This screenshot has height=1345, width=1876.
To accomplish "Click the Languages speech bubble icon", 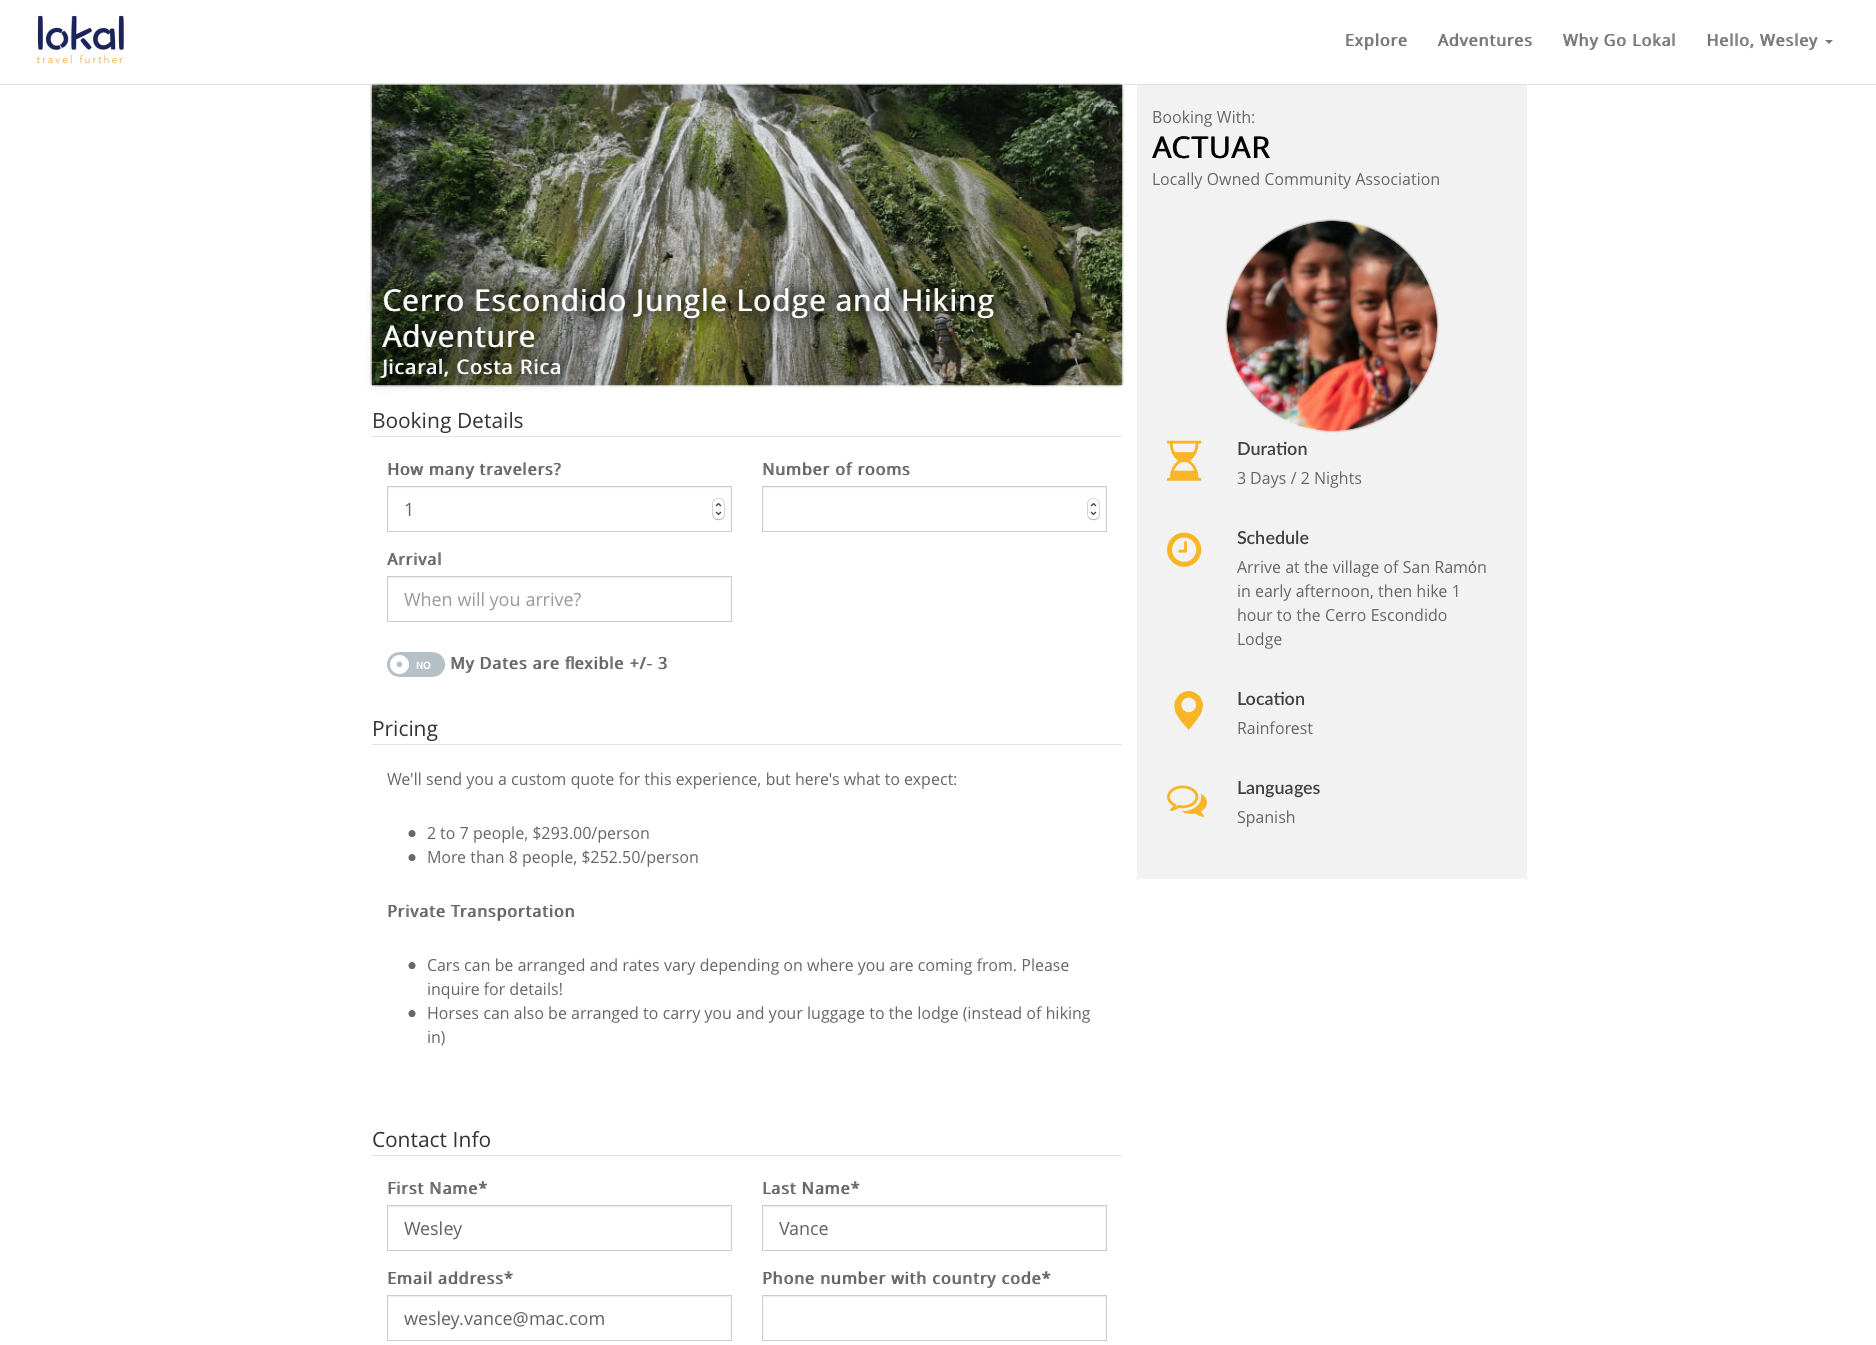I will click(x=1185, y=800).
